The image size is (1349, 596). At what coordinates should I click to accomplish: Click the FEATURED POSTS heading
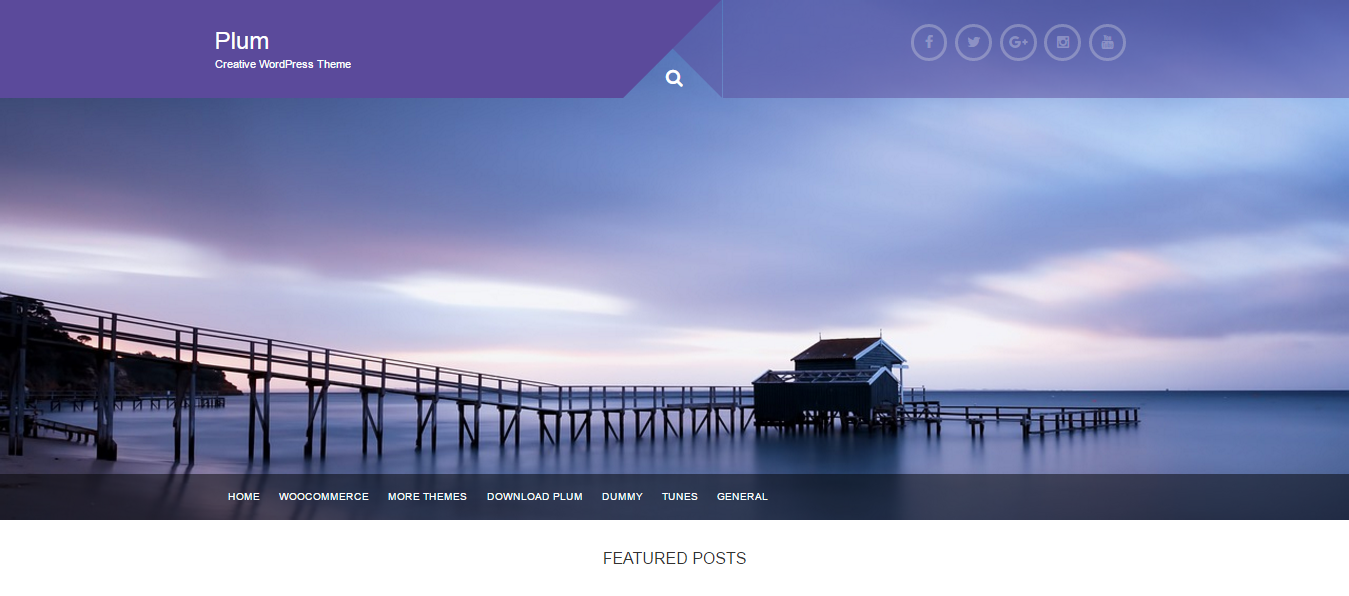(x=674, y=559)
